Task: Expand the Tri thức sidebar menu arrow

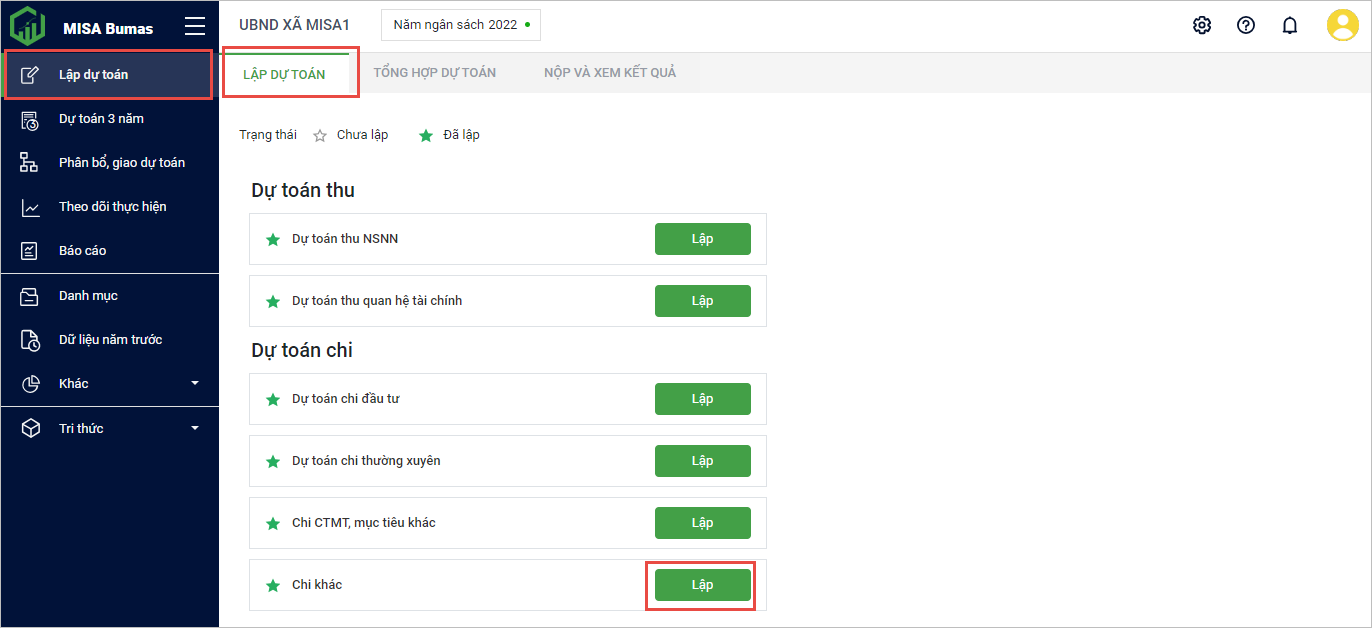Action: [195, 429]
